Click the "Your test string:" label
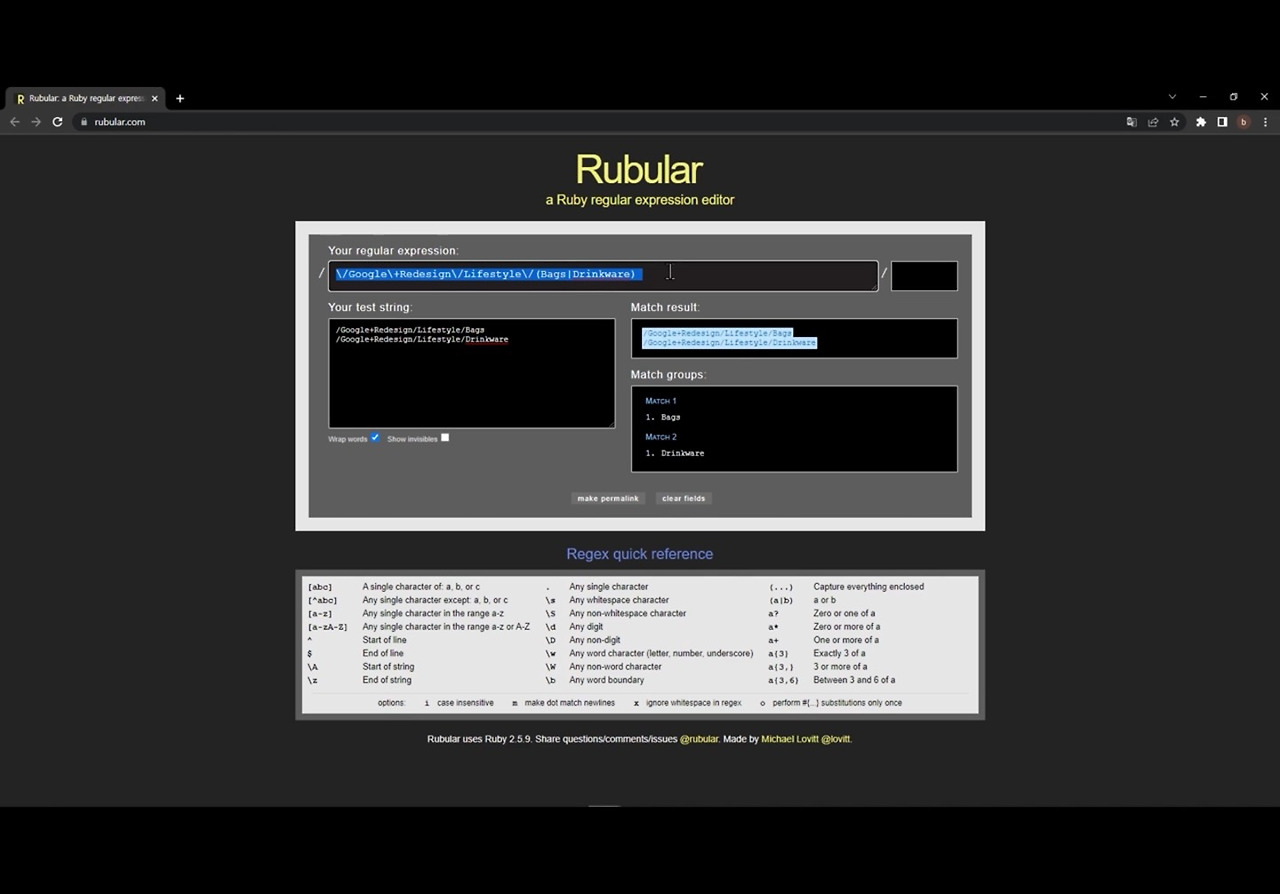Image resolution: width=1280 pixels, height=894 pixels. tap(370, 307)
